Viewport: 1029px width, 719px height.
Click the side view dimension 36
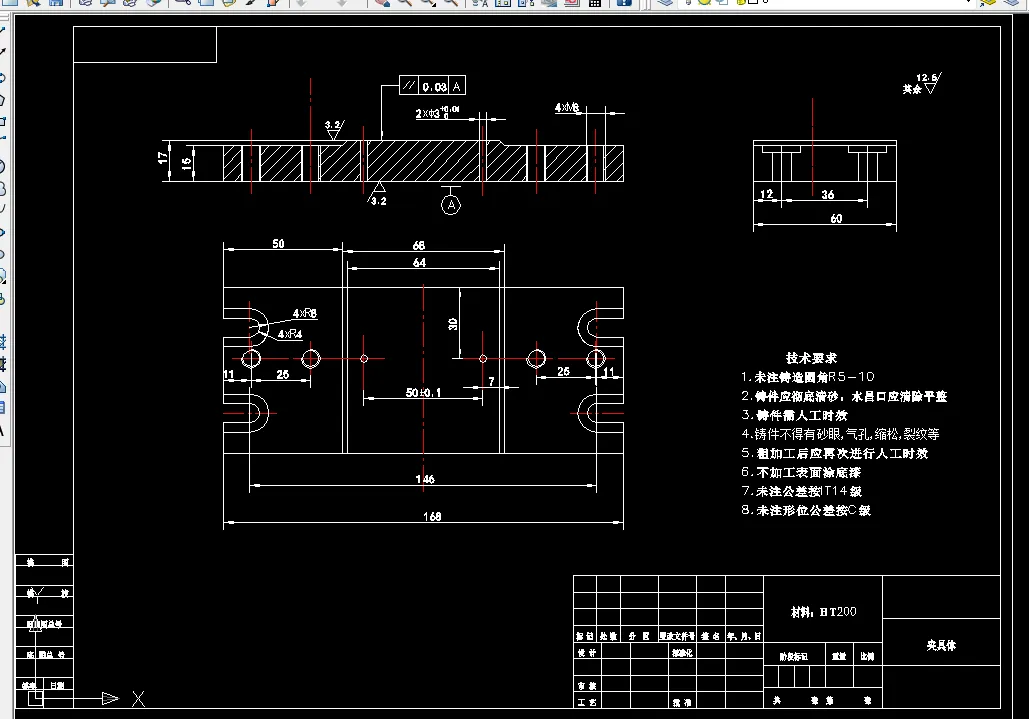[828, 195]
